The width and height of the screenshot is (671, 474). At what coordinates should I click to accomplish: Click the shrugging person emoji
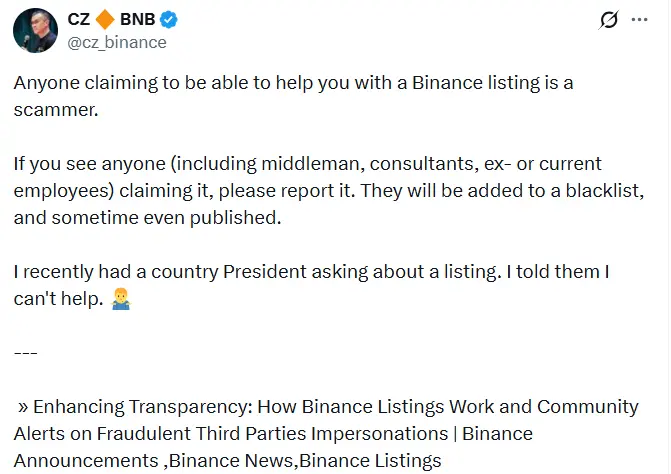click(x=119, y=299)
